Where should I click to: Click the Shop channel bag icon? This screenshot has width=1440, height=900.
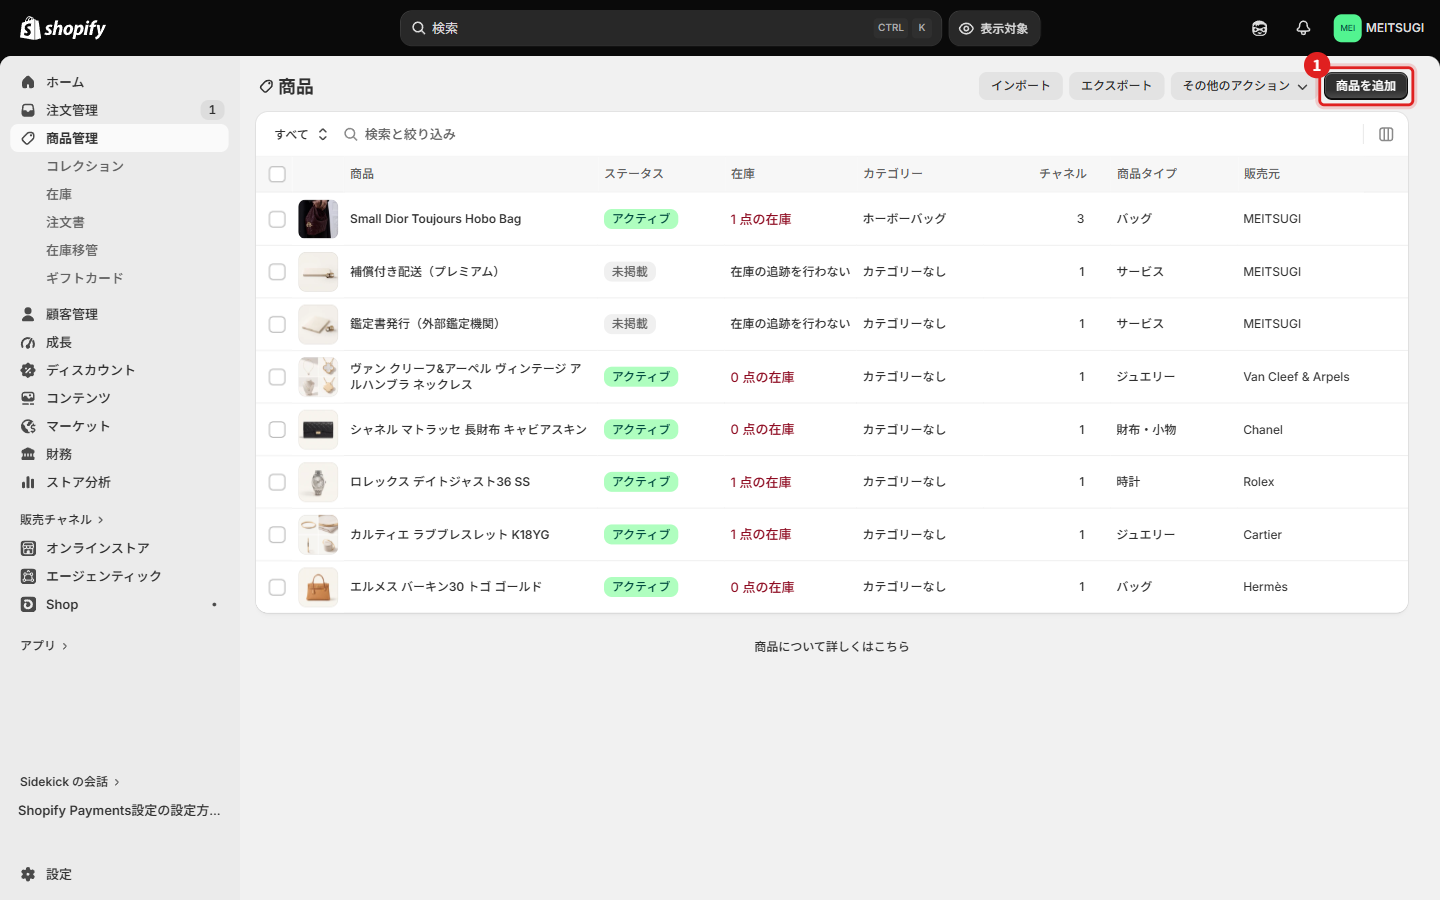[x=28, y=604]
